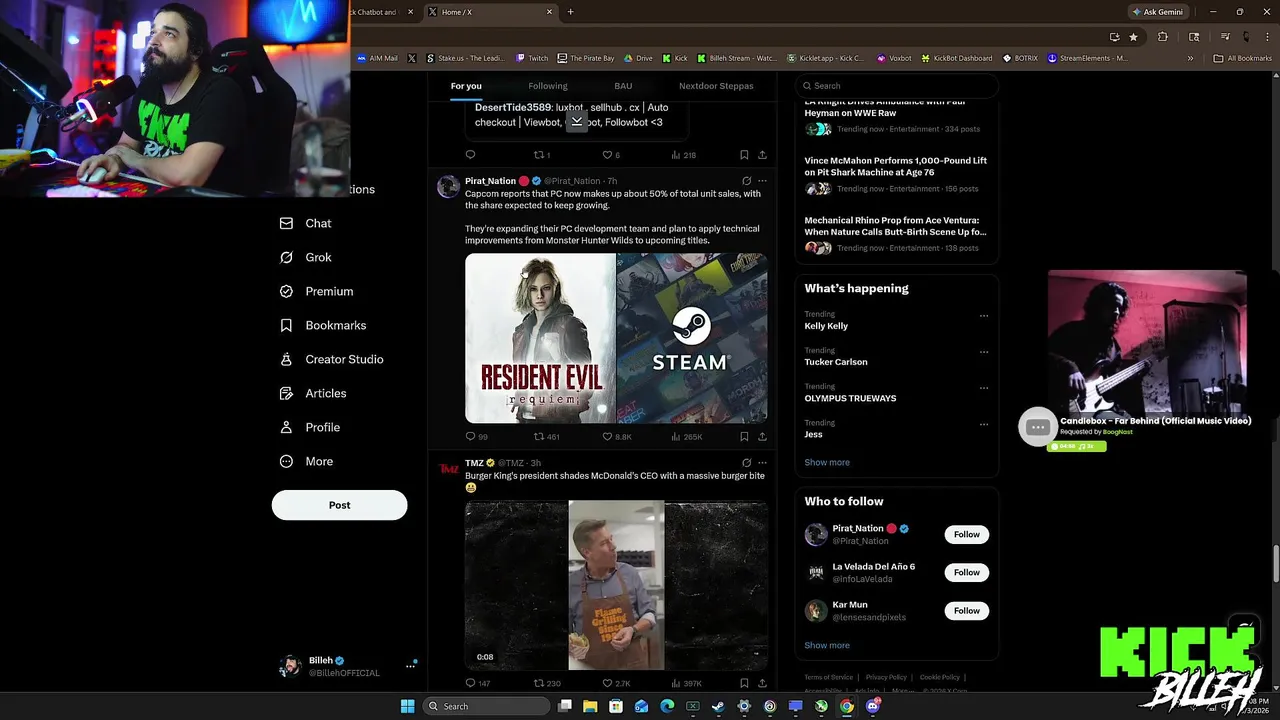Open Articles in the sidebar

313,393
